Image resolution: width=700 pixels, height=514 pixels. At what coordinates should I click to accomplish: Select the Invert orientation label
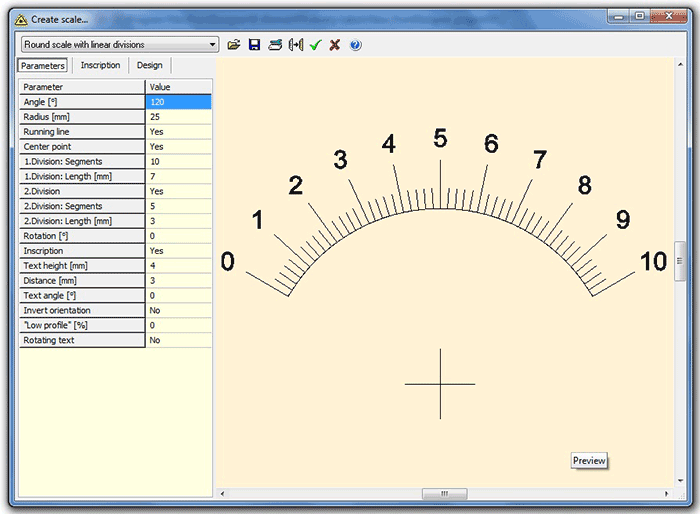(x=82, y=310)
